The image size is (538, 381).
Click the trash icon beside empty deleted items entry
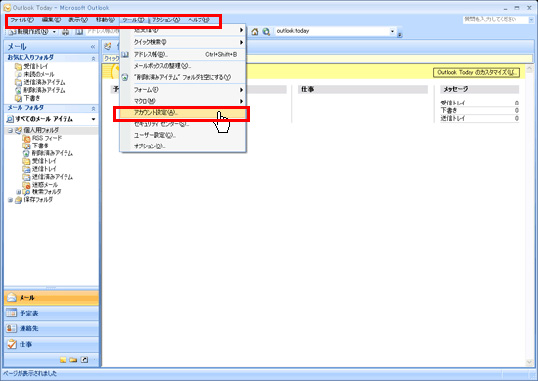click(125, 77)
